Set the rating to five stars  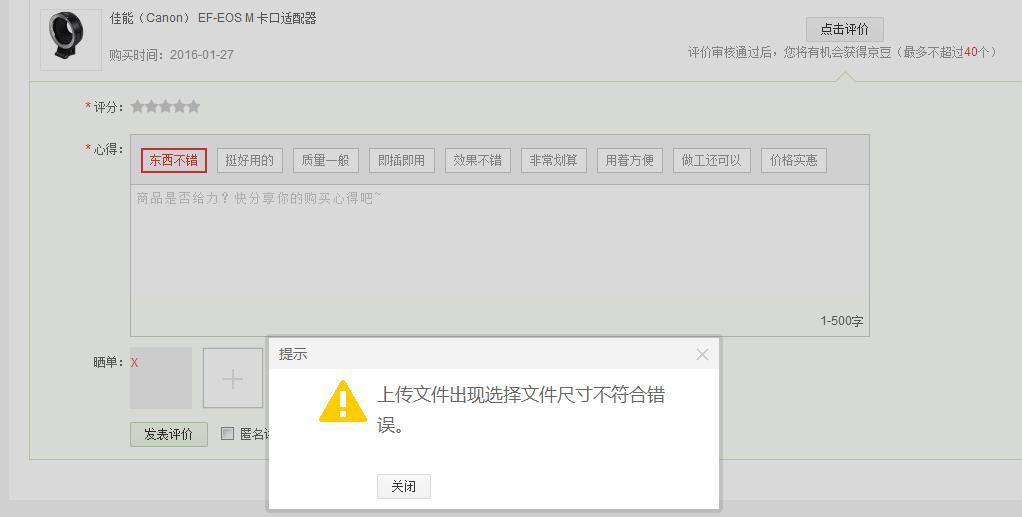click(x=194, y=106)
